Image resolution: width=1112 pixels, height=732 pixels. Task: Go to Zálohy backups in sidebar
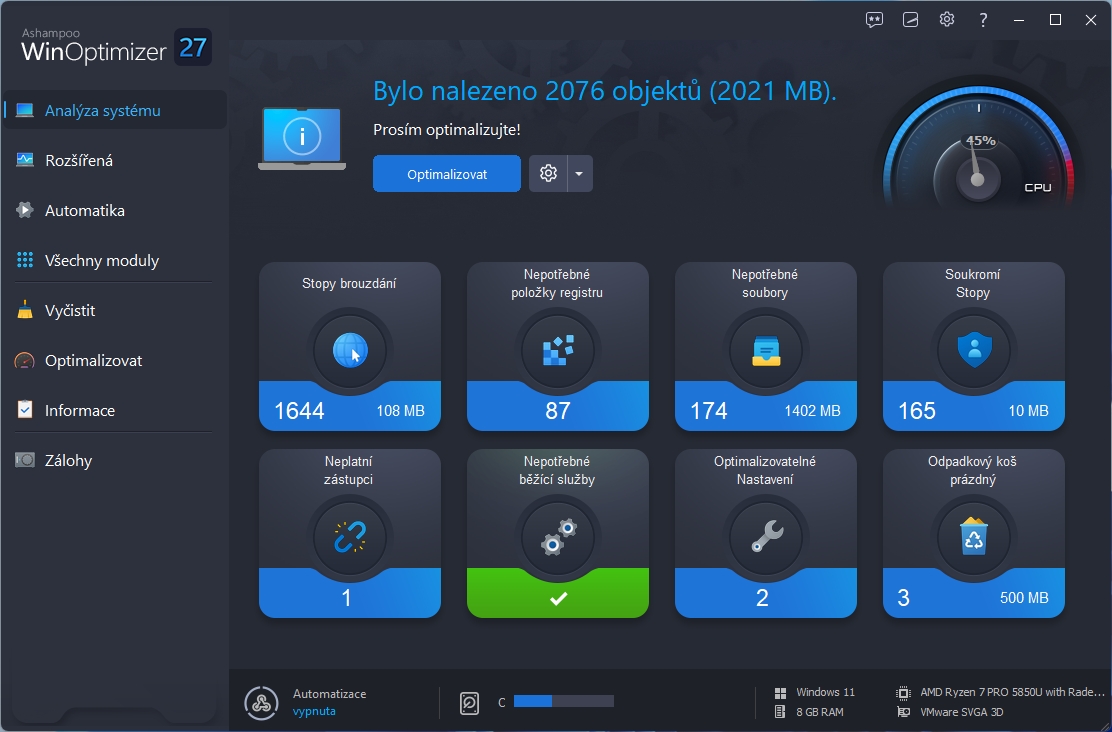tap(68, 461)
